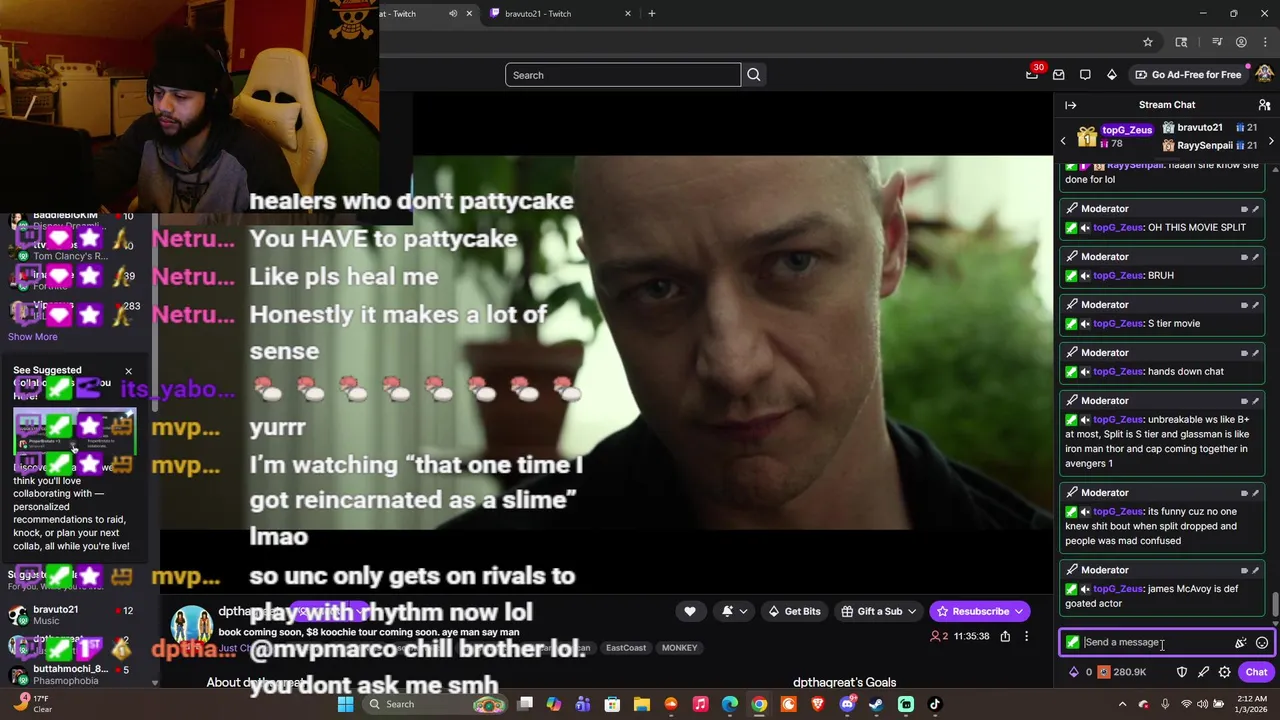Show hidden system tray icons chevron

pos(1125,704)
